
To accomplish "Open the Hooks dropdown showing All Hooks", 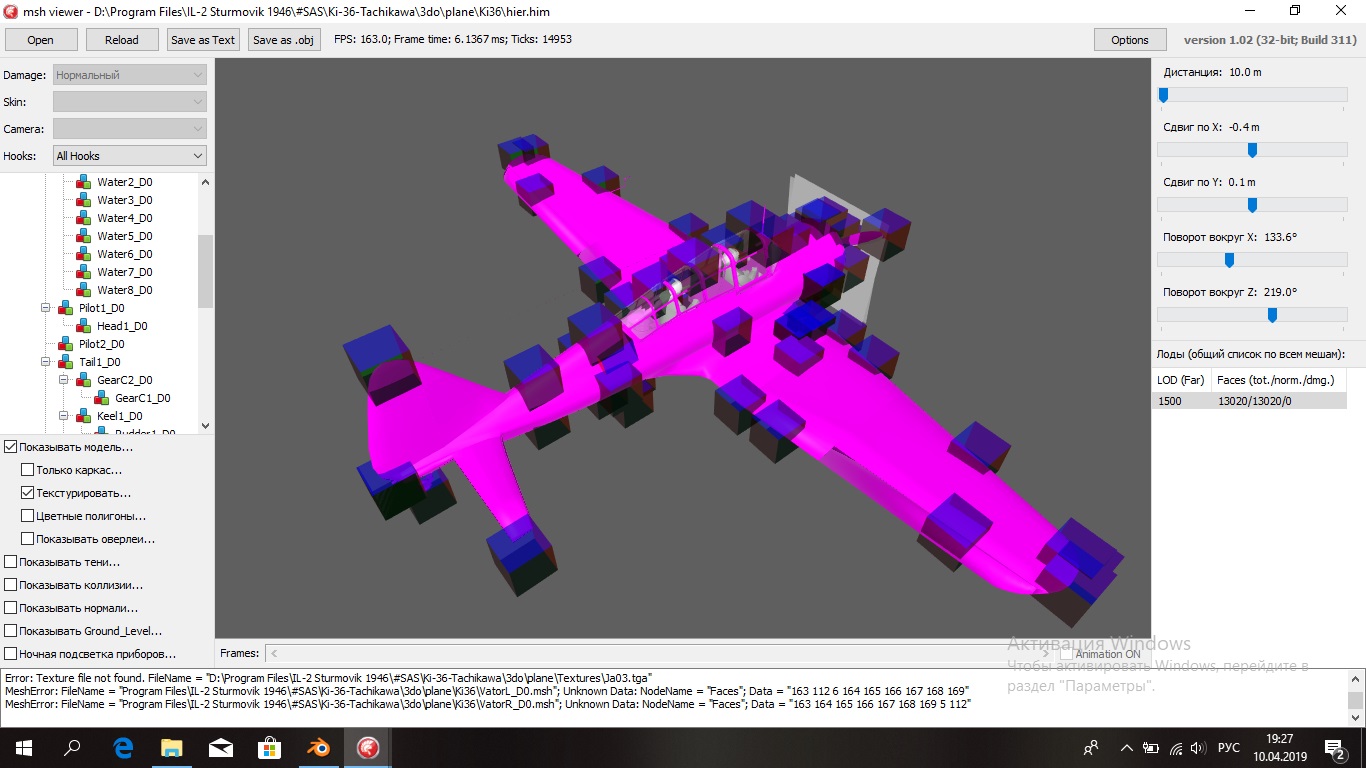I will coord(130,156).
